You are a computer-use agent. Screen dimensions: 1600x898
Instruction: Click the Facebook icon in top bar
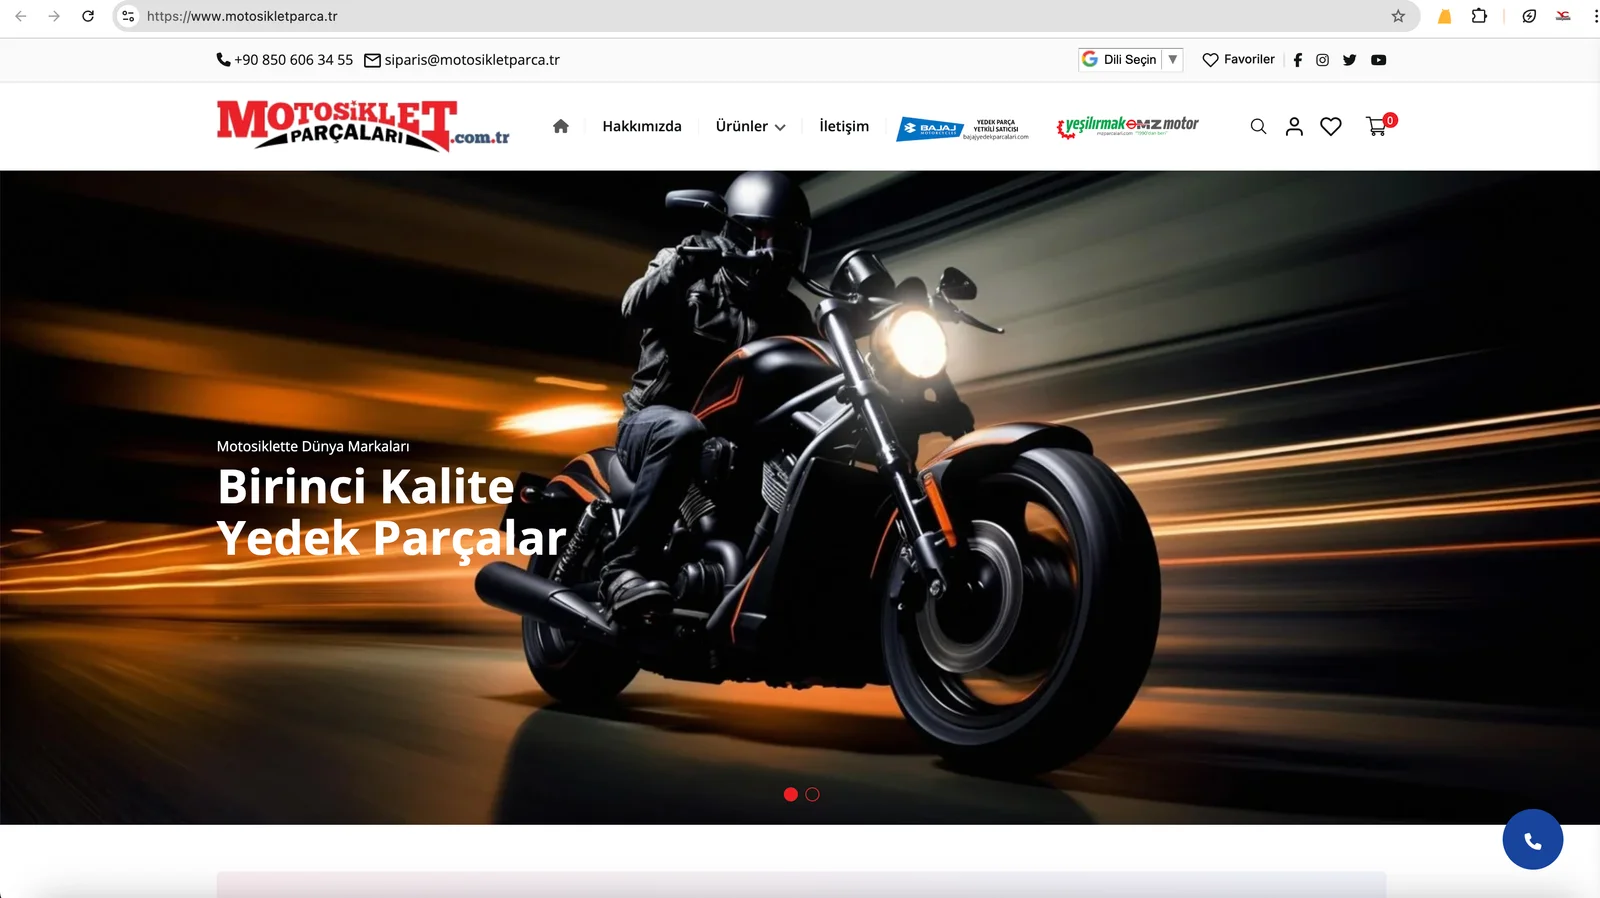point(1297,60)
